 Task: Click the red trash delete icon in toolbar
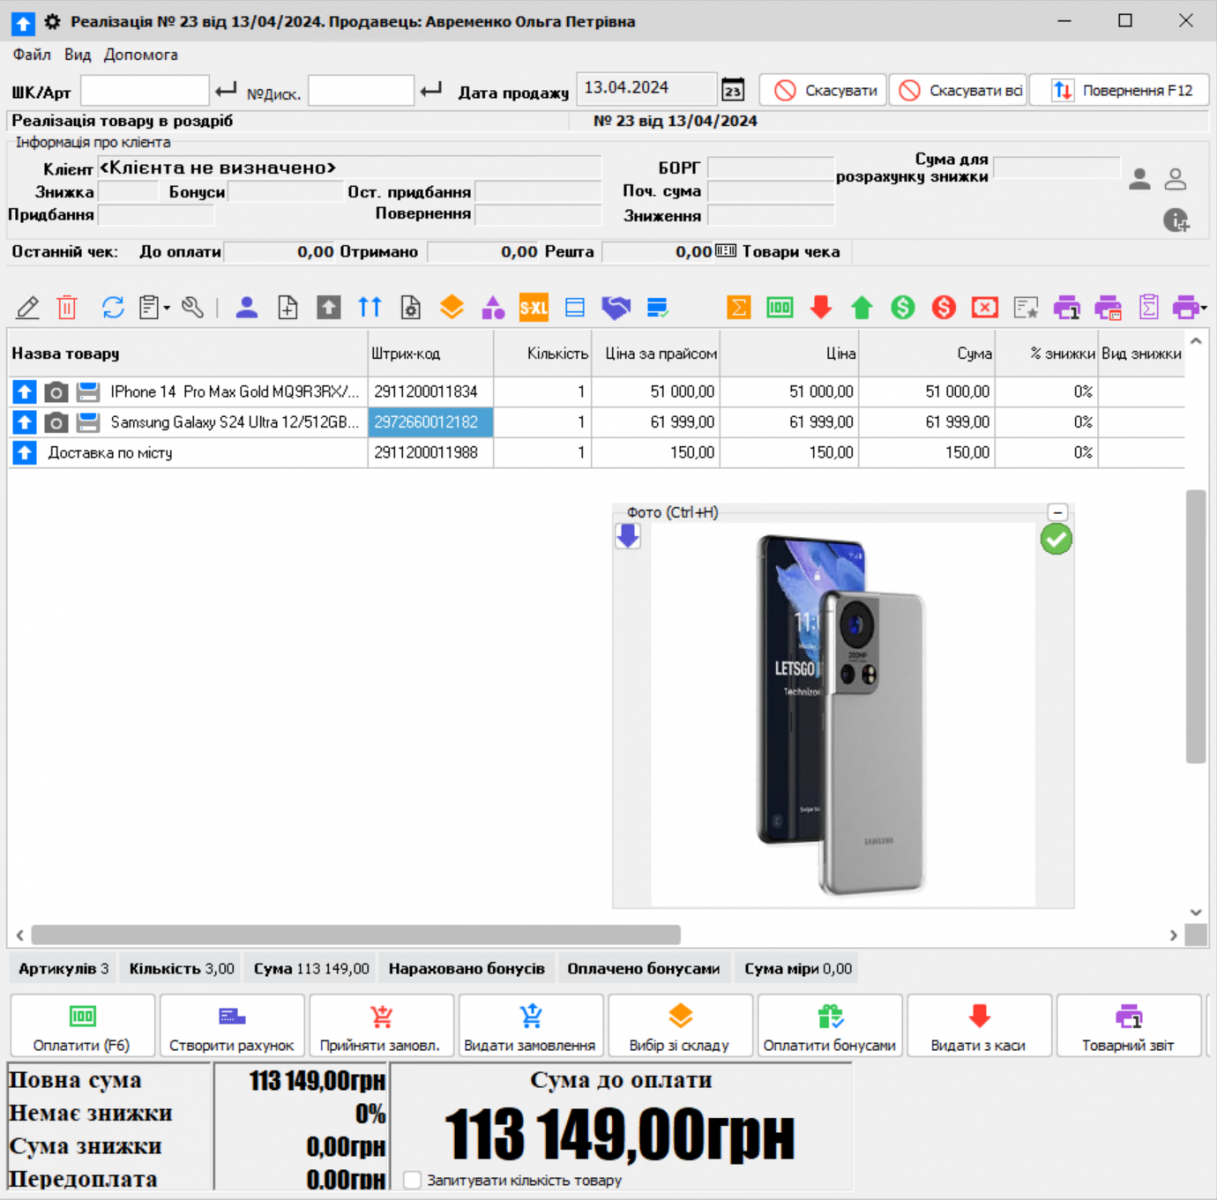67,308
